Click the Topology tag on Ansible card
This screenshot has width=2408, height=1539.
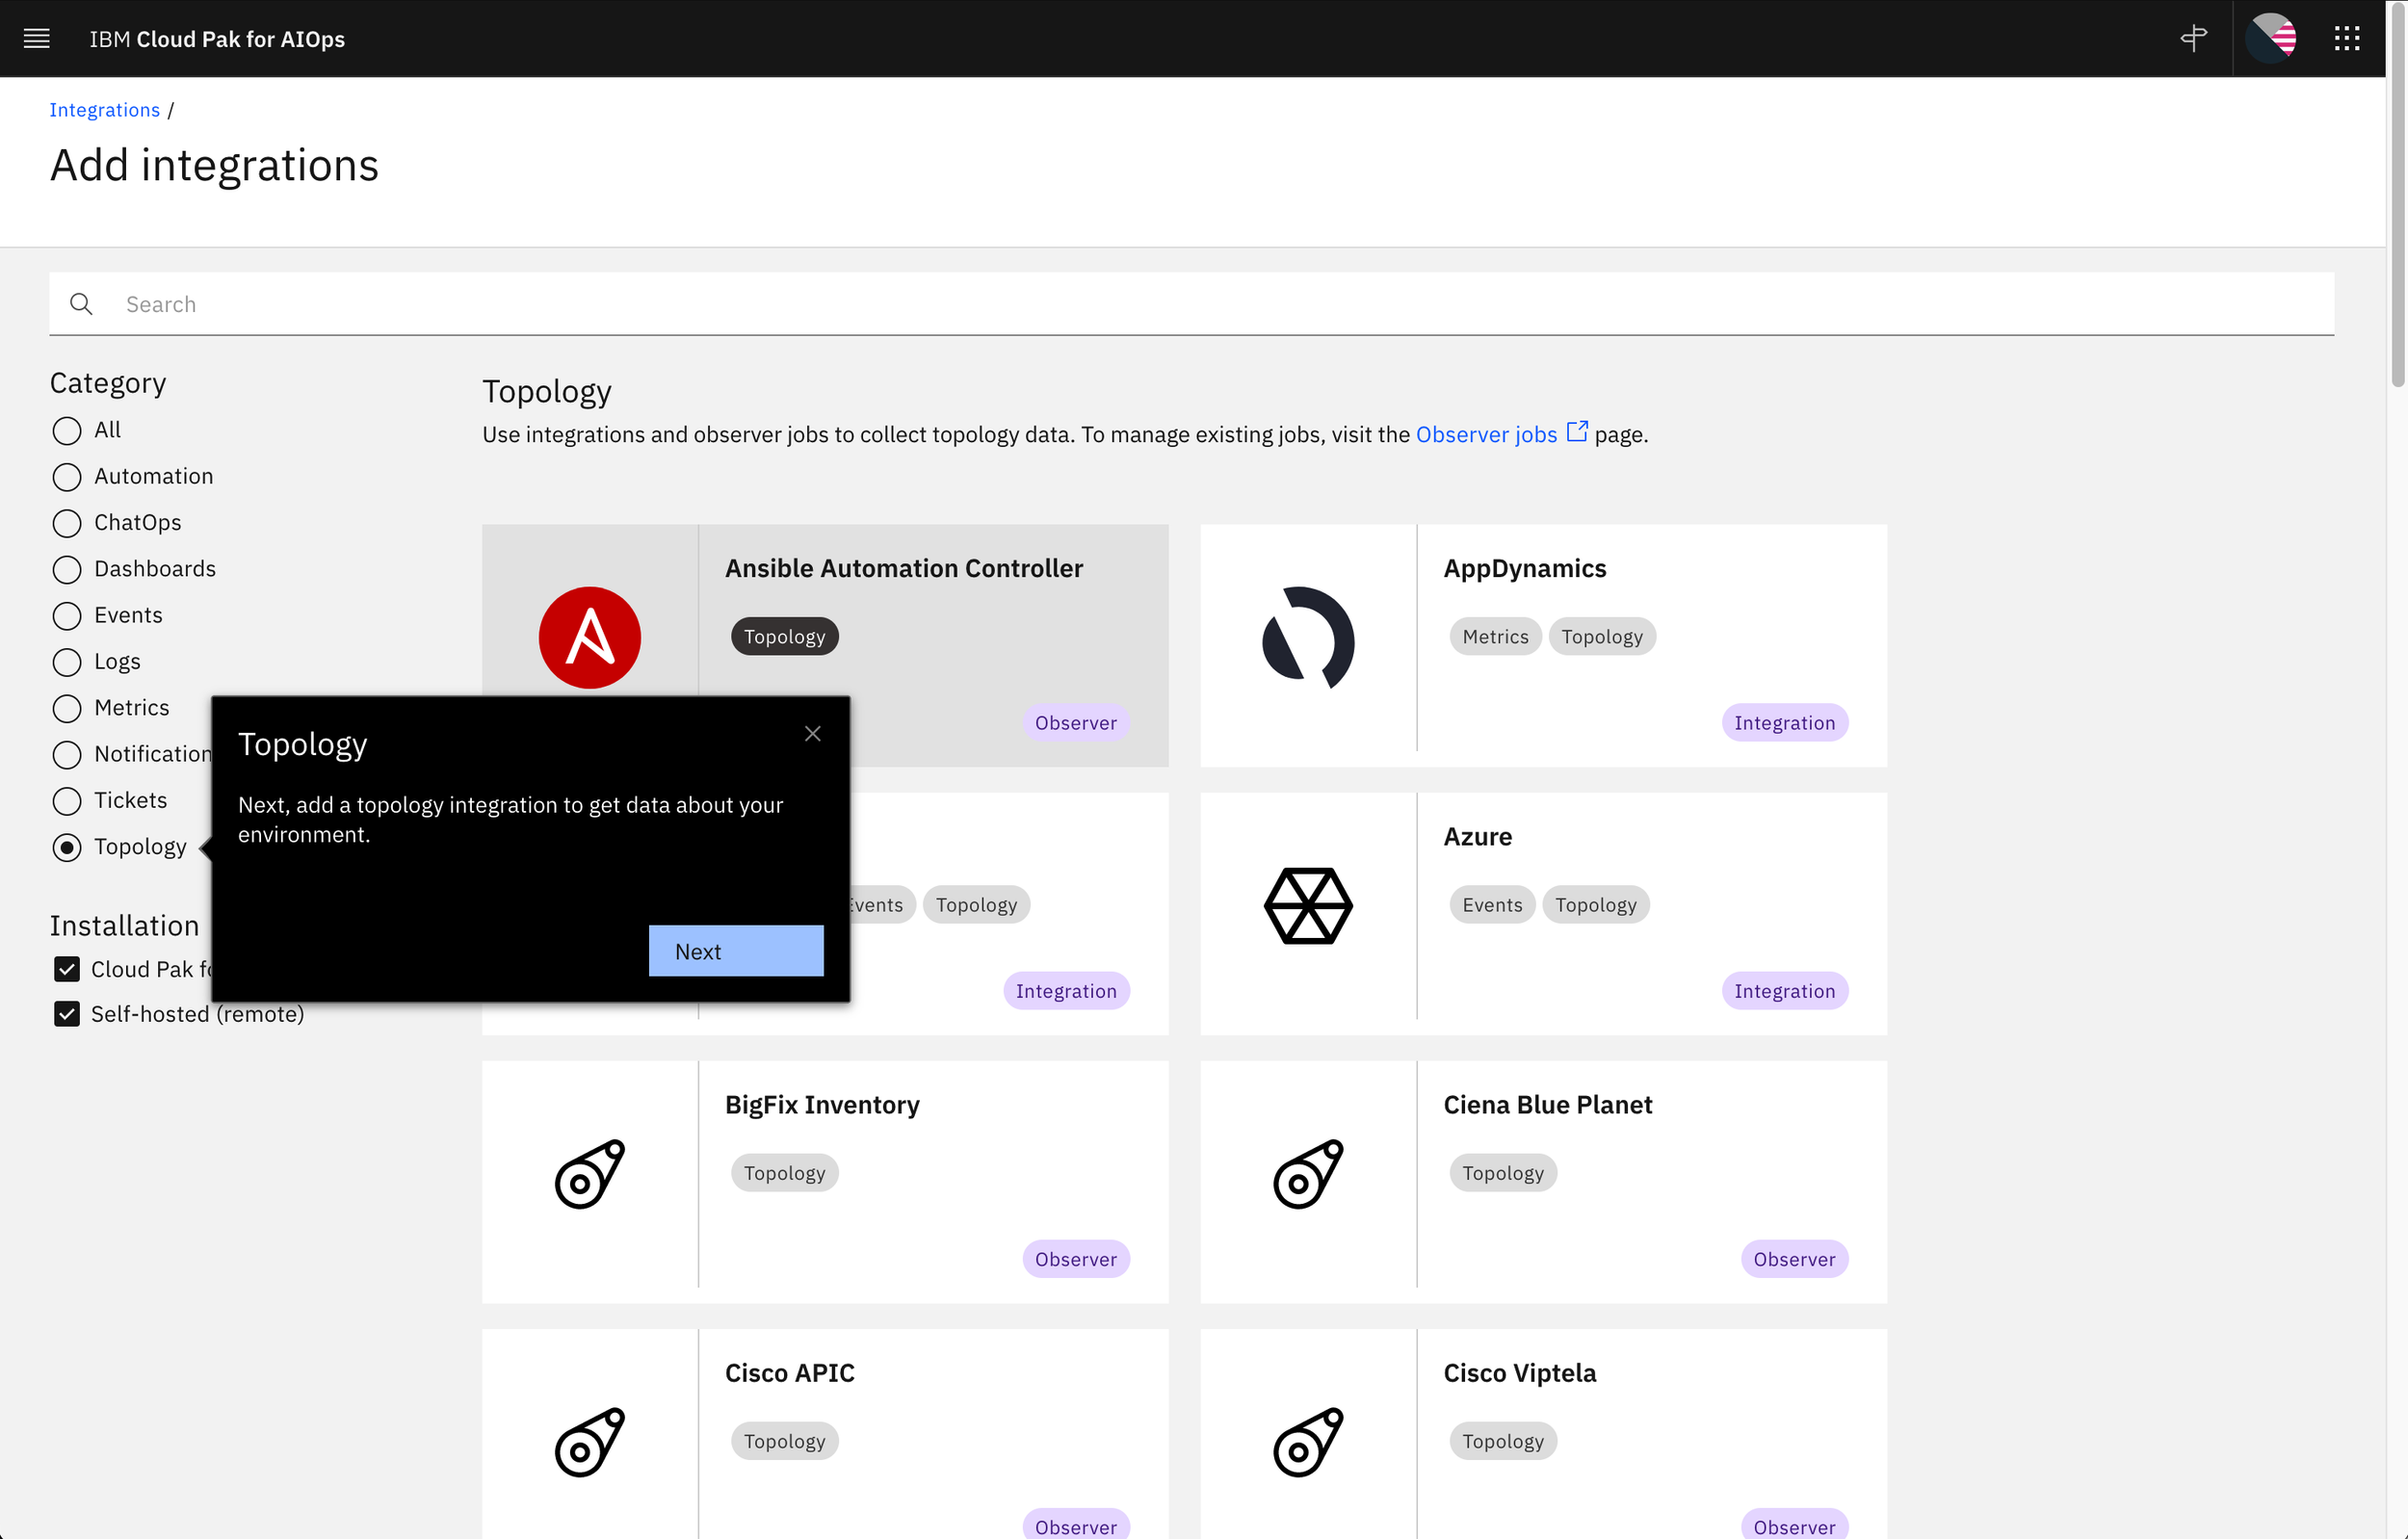point(785,637)
